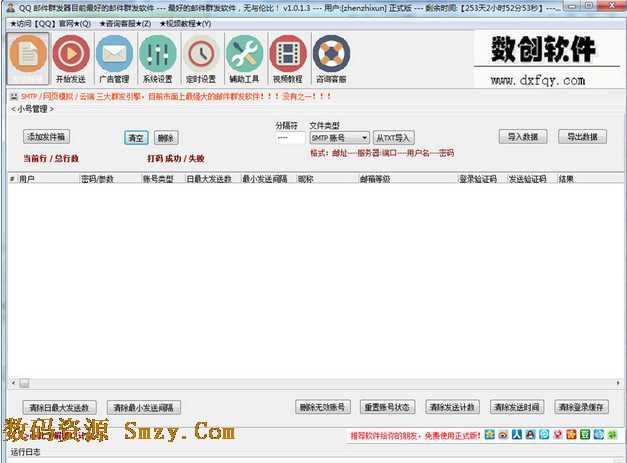Viewport: 627px width, 463px height.
Task: Click the 昵称 column header
Action: click(327, 179)
